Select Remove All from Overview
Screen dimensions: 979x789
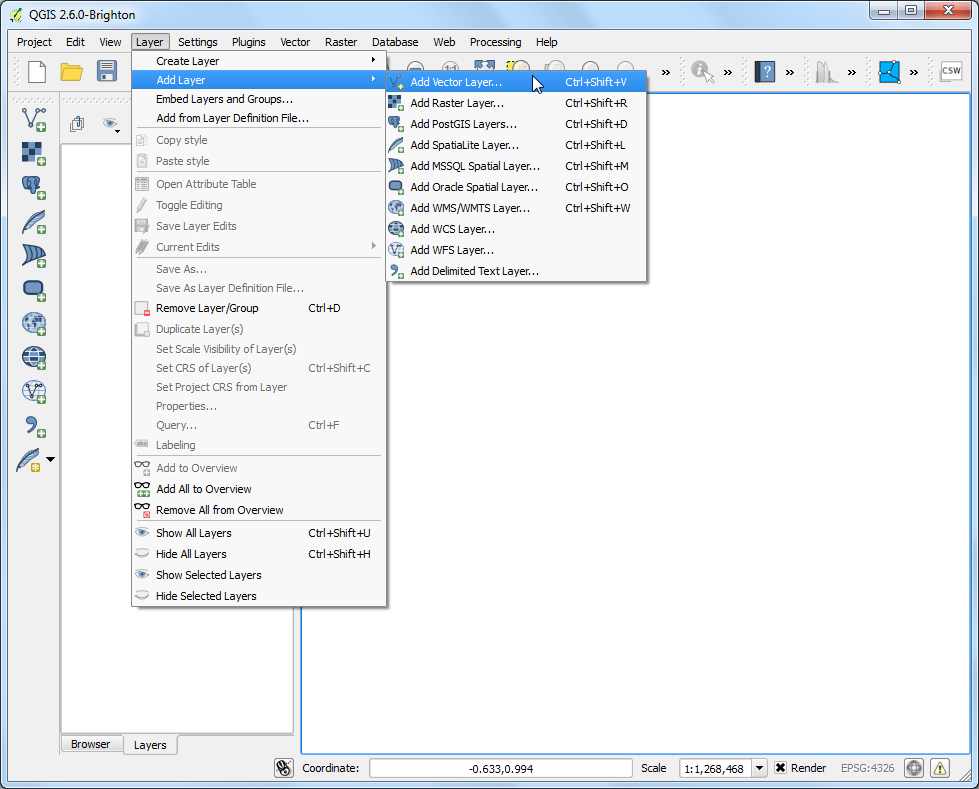258,510
